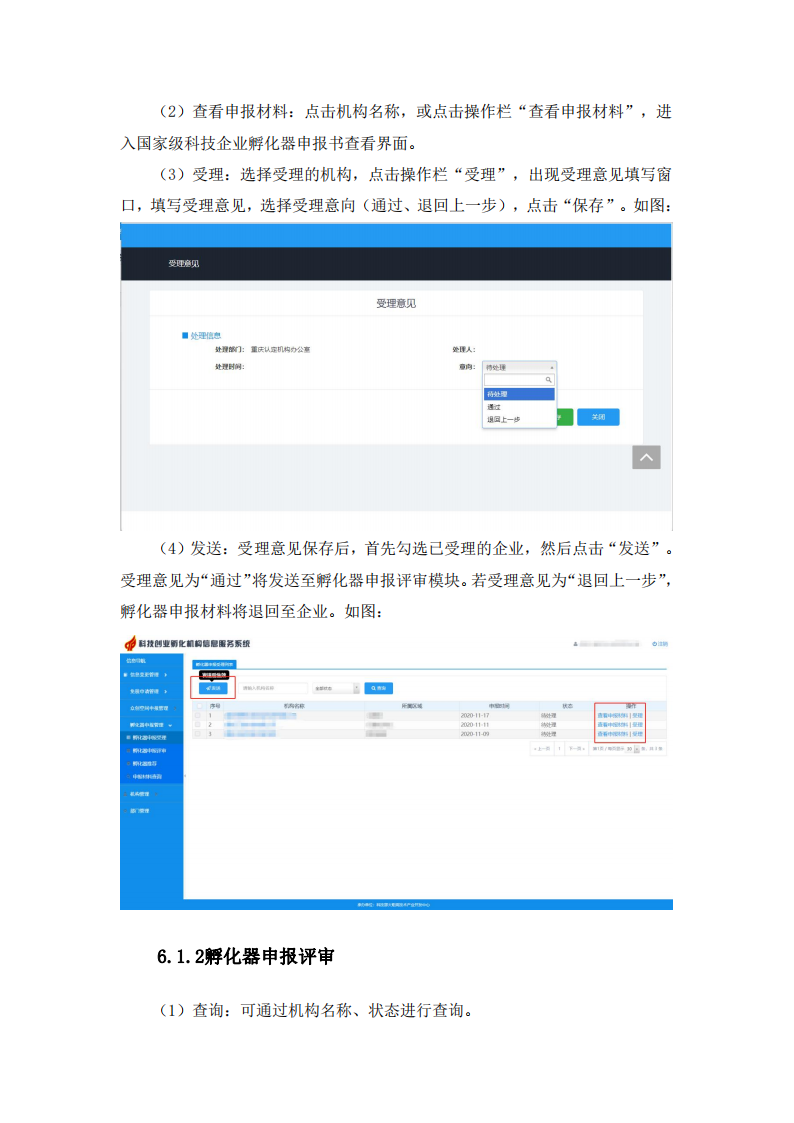Image resolution: width=794 pixels, height=1123 pixels.
Task: Click the flame logo of 科技创业孵化机构信息服务系统
Action: (130, 643)
